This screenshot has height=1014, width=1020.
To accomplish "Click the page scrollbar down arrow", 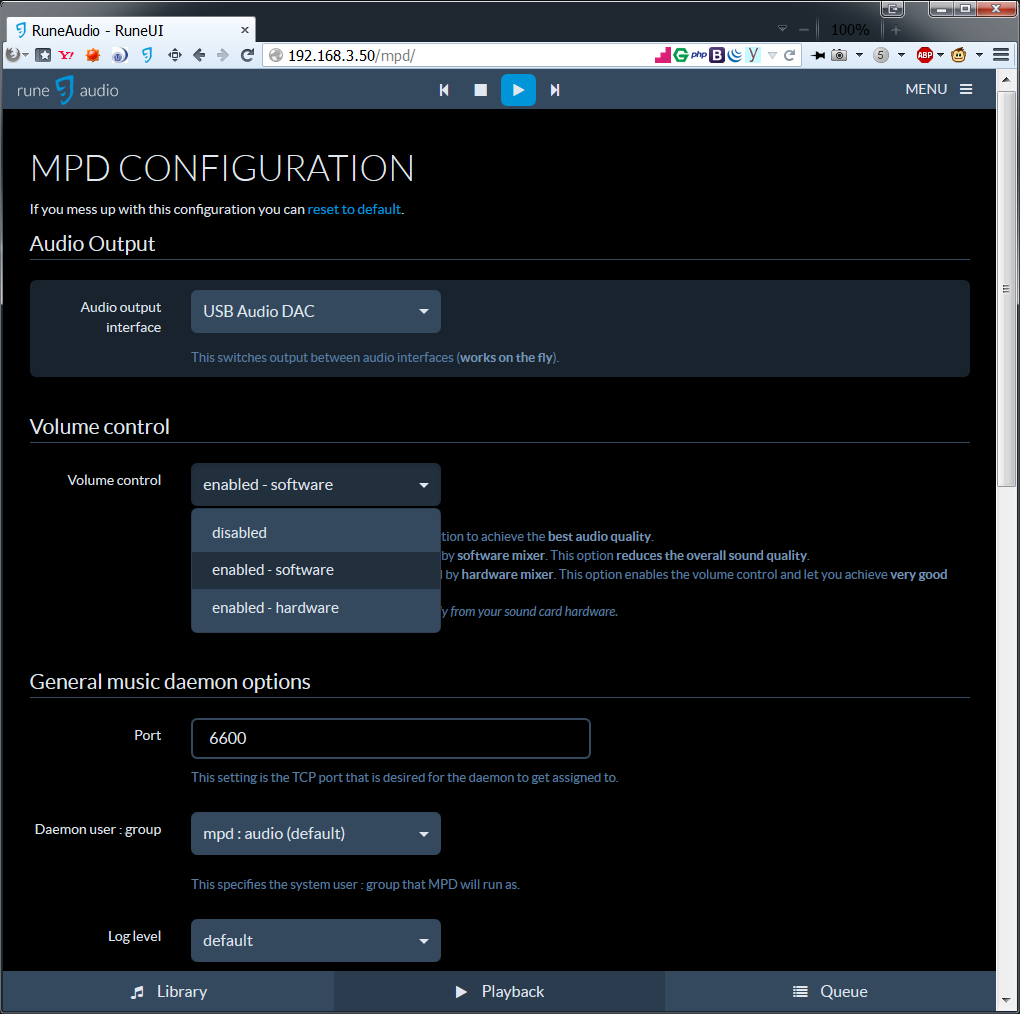I will pyautogui.click(x=1006, y=1000).
